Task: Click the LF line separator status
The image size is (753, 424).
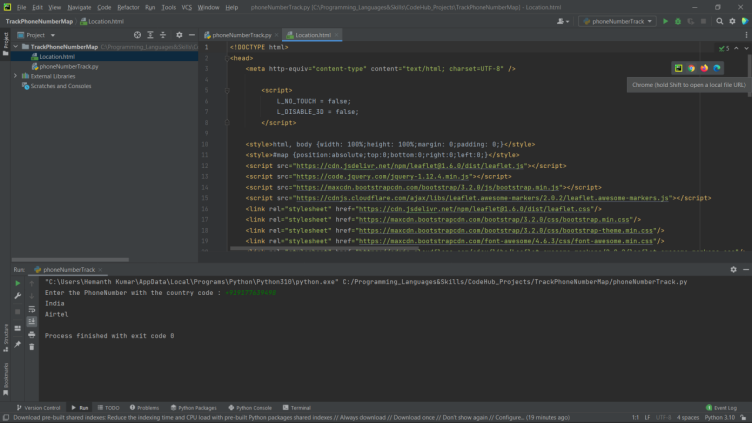Action: pos(647,418)
